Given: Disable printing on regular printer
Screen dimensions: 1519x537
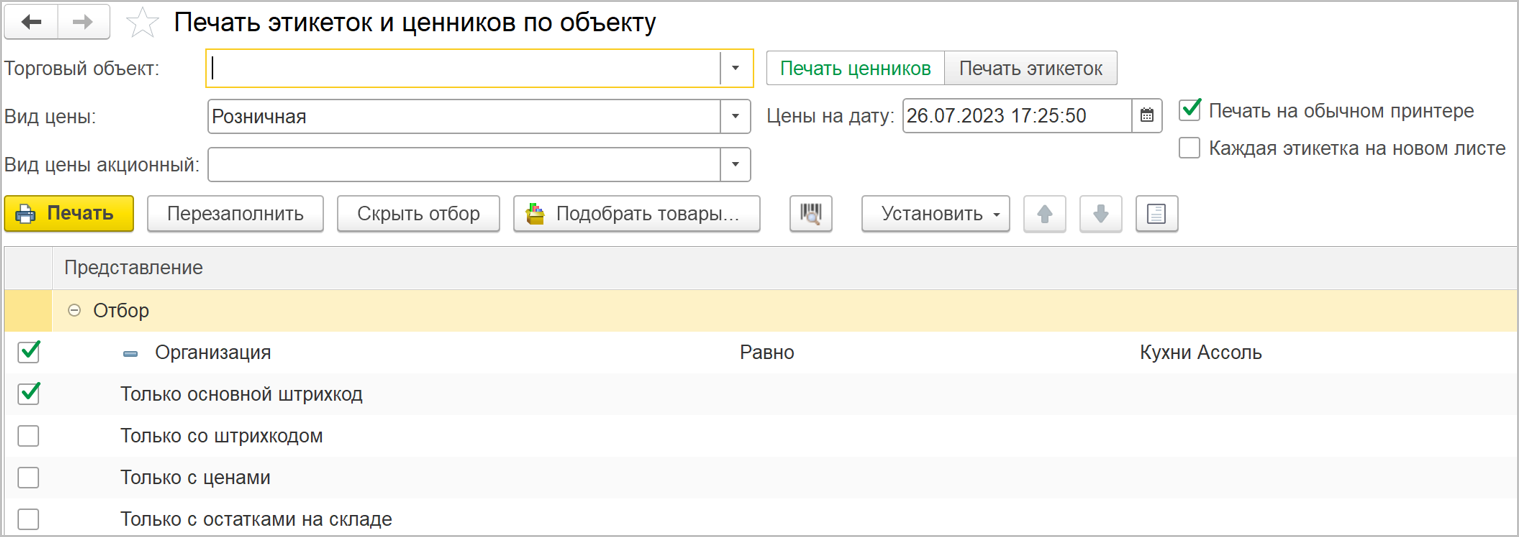Looking at the screenshot, I should pyautogui.click(x=1190, y=110).
